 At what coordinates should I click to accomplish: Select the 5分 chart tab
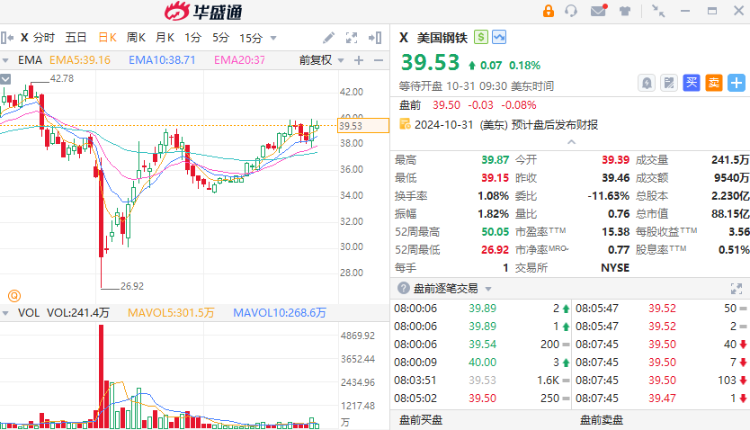pyautogui.click(x=221, y=38)
